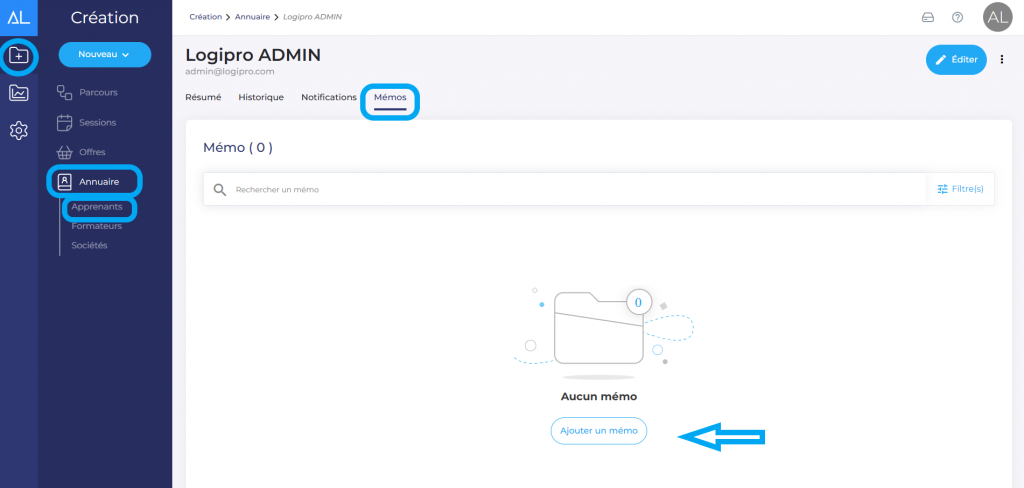
Task: Click the Offres basket icon
Action: [64, 152]
